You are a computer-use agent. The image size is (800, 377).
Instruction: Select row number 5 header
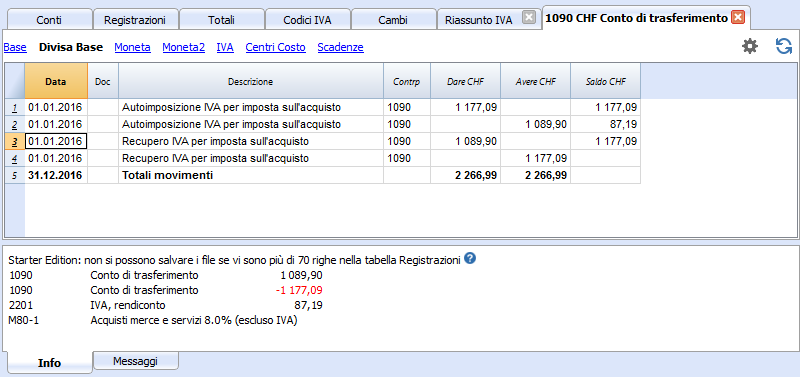[x=15, y=175]
